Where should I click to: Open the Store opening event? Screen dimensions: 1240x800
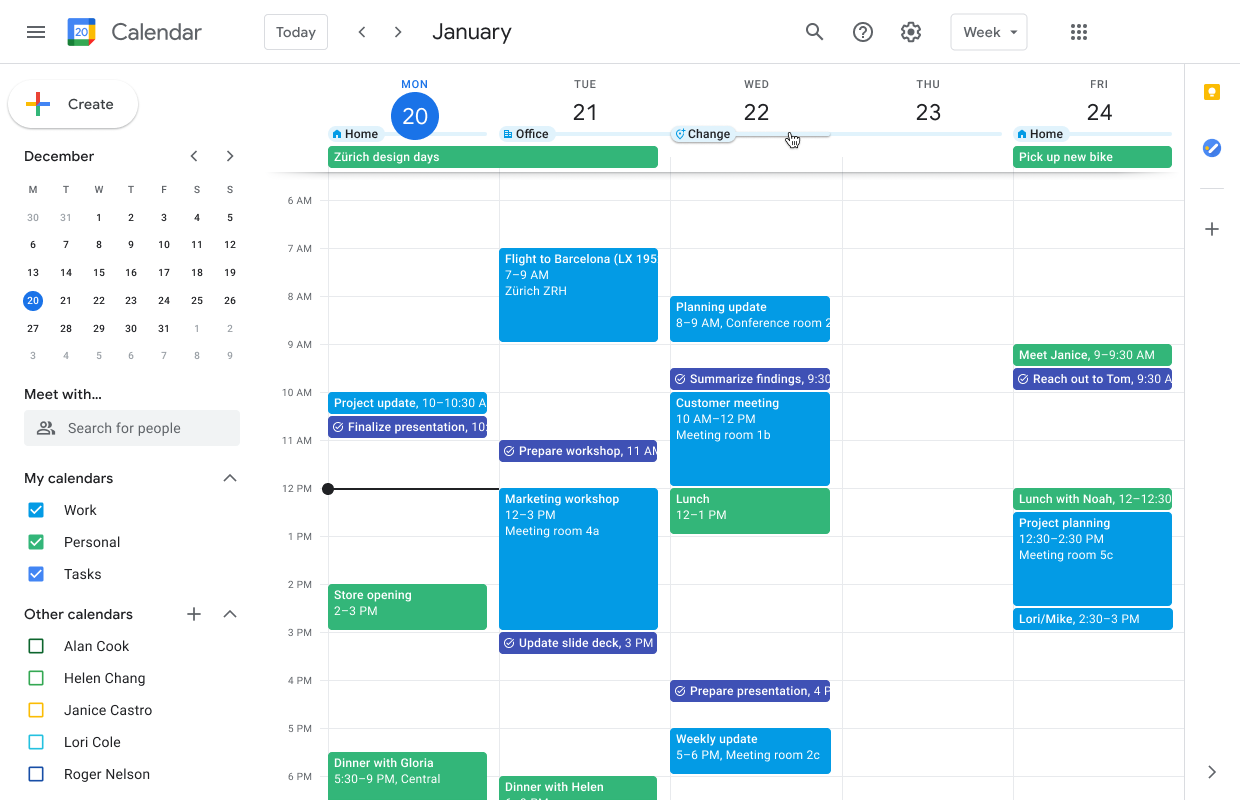click(x=407, y=607)
